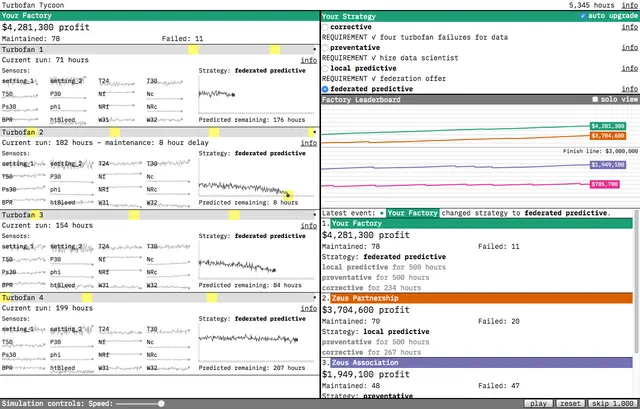The height and width of the screenshot is (409, 640).
Task: Open info for Turbofan 1
Action: pyautogui.click(x=309, y=60)
